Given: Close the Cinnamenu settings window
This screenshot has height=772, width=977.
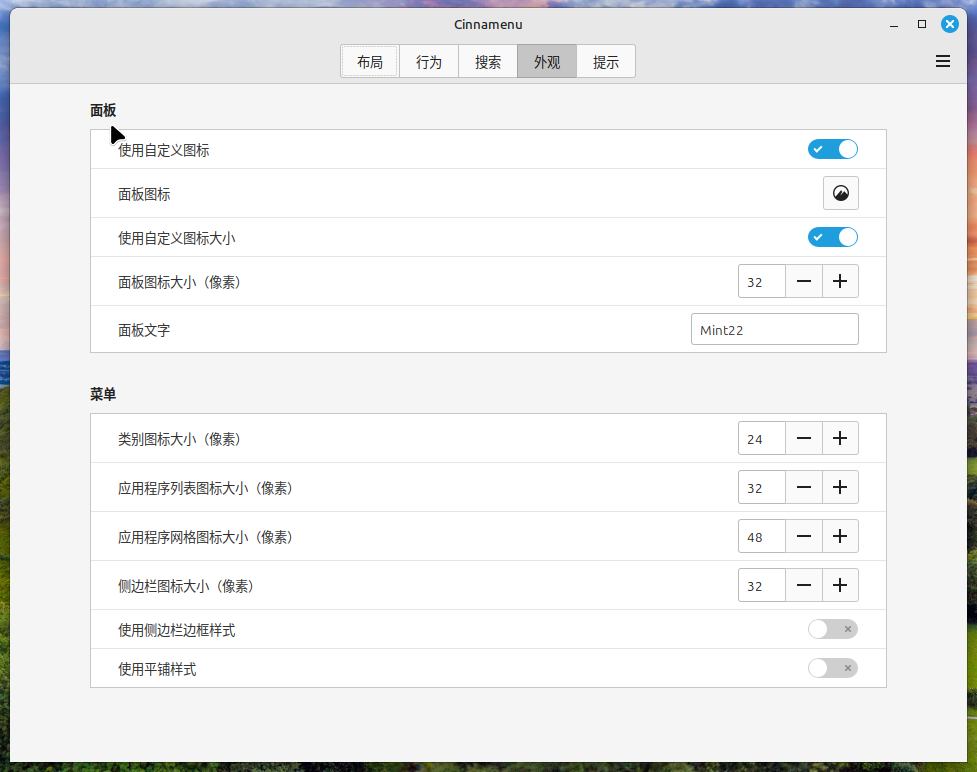Looking at the screenshot, I should (950, 24).
